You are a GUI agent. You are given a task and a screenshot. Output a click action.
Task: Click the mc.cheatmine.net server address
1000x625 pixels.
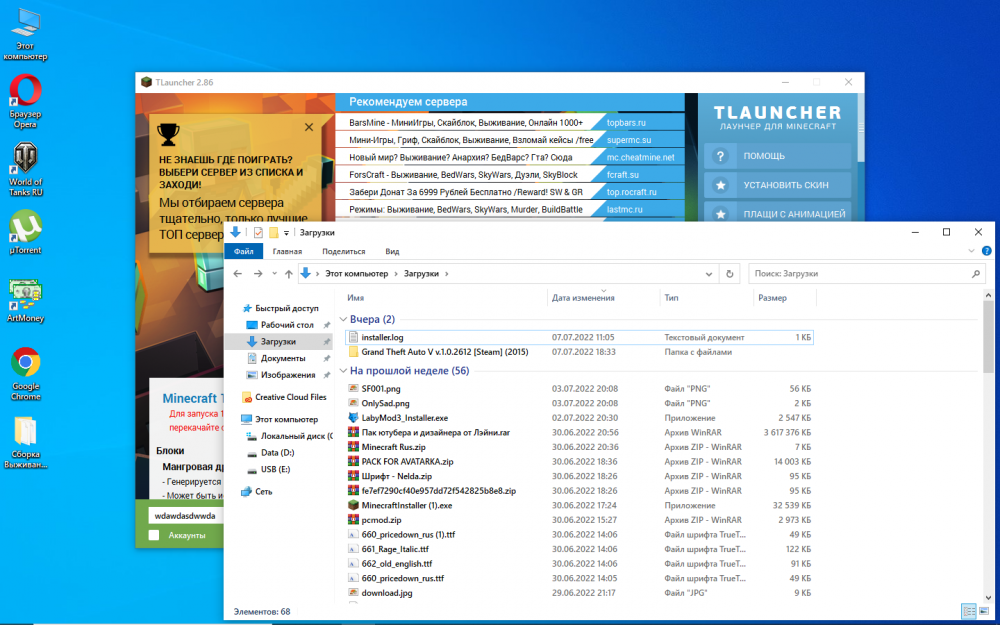click(x=640, y=157)
